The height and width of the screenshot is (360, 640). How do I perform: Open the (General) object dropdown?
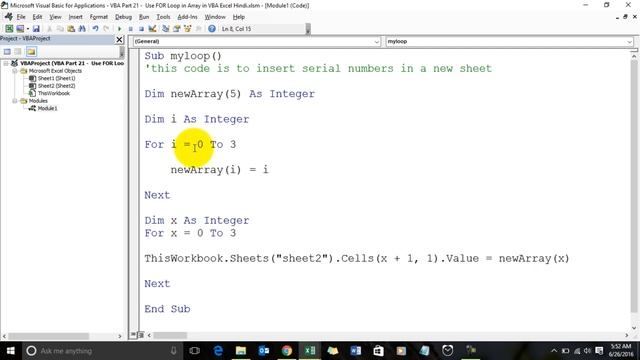click(x=376, y=42)
